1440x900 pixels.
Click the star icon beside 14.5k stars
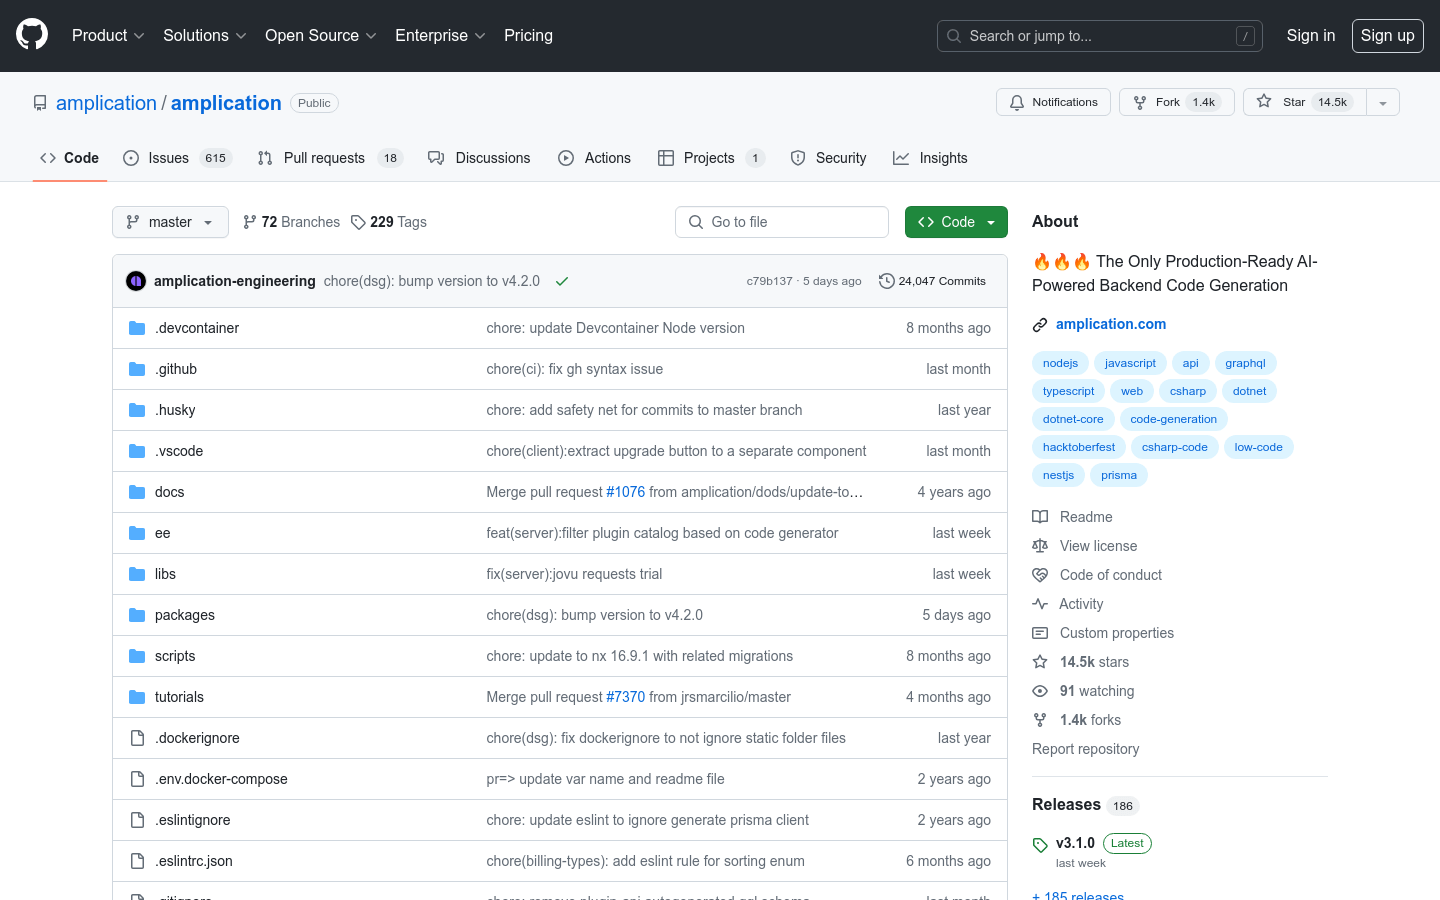[1040, 662]
